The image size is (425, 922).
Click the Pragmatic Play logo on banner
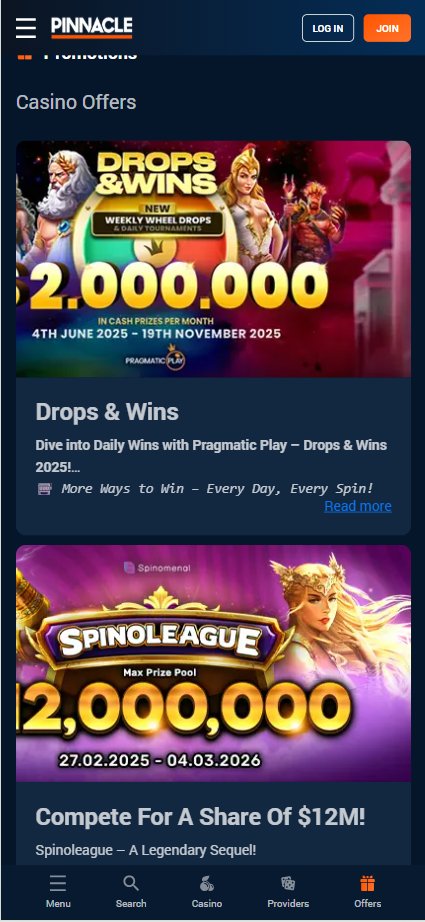coord(156,360)
